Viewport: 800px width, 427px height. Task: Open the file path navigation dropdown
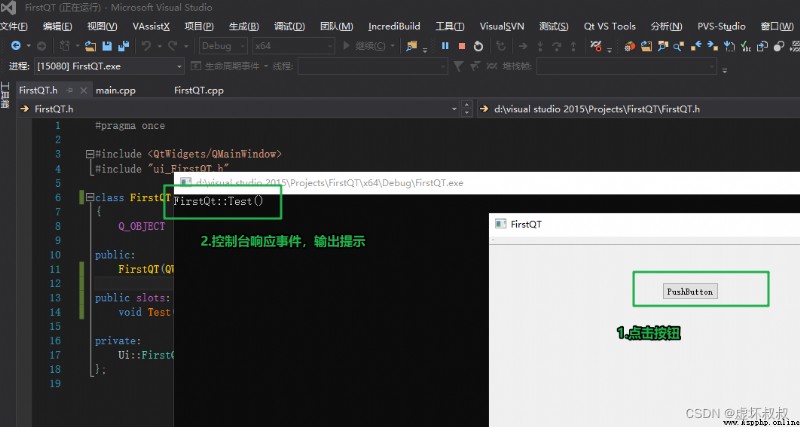[x=638, y=109]
